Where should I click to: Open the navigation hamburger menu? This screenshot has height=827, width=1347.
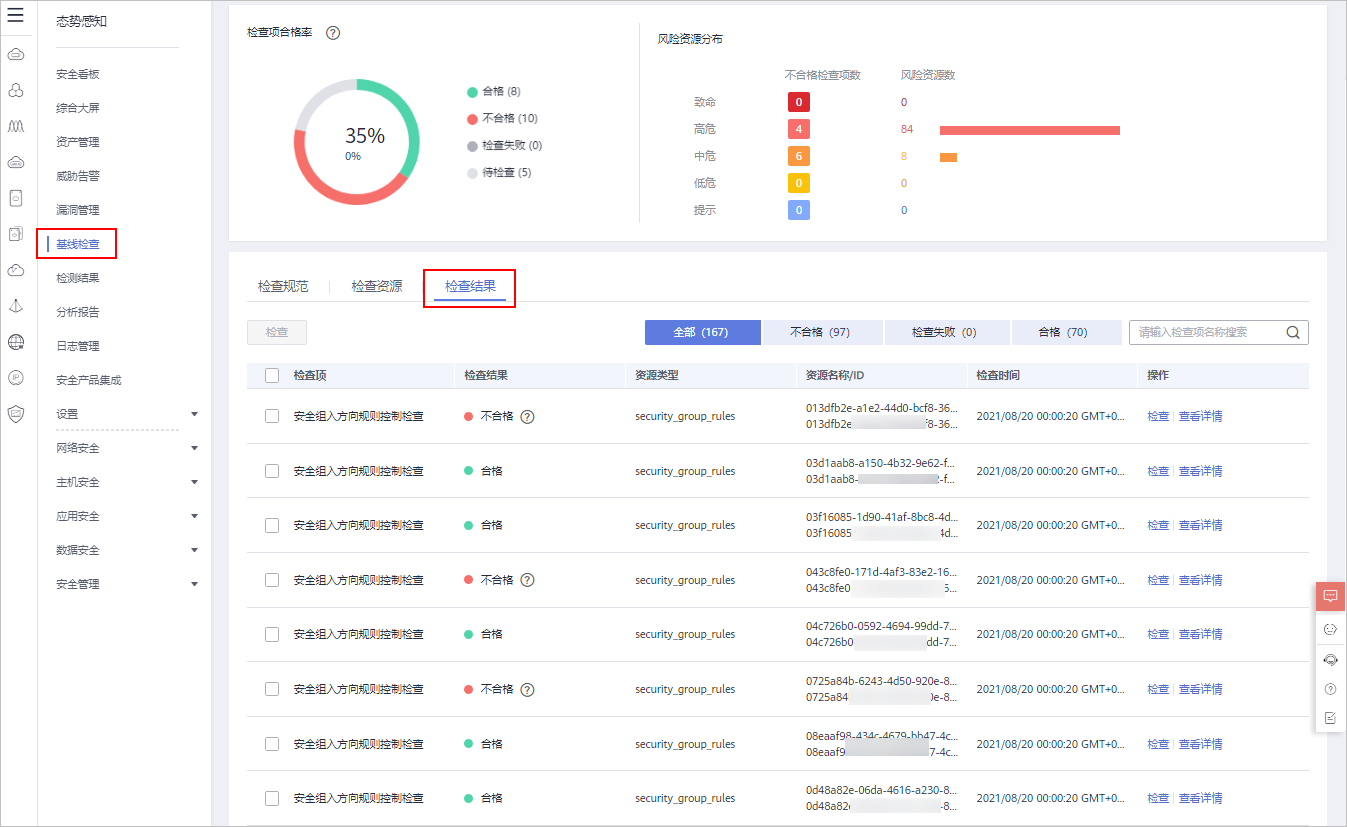pos(15,17)
